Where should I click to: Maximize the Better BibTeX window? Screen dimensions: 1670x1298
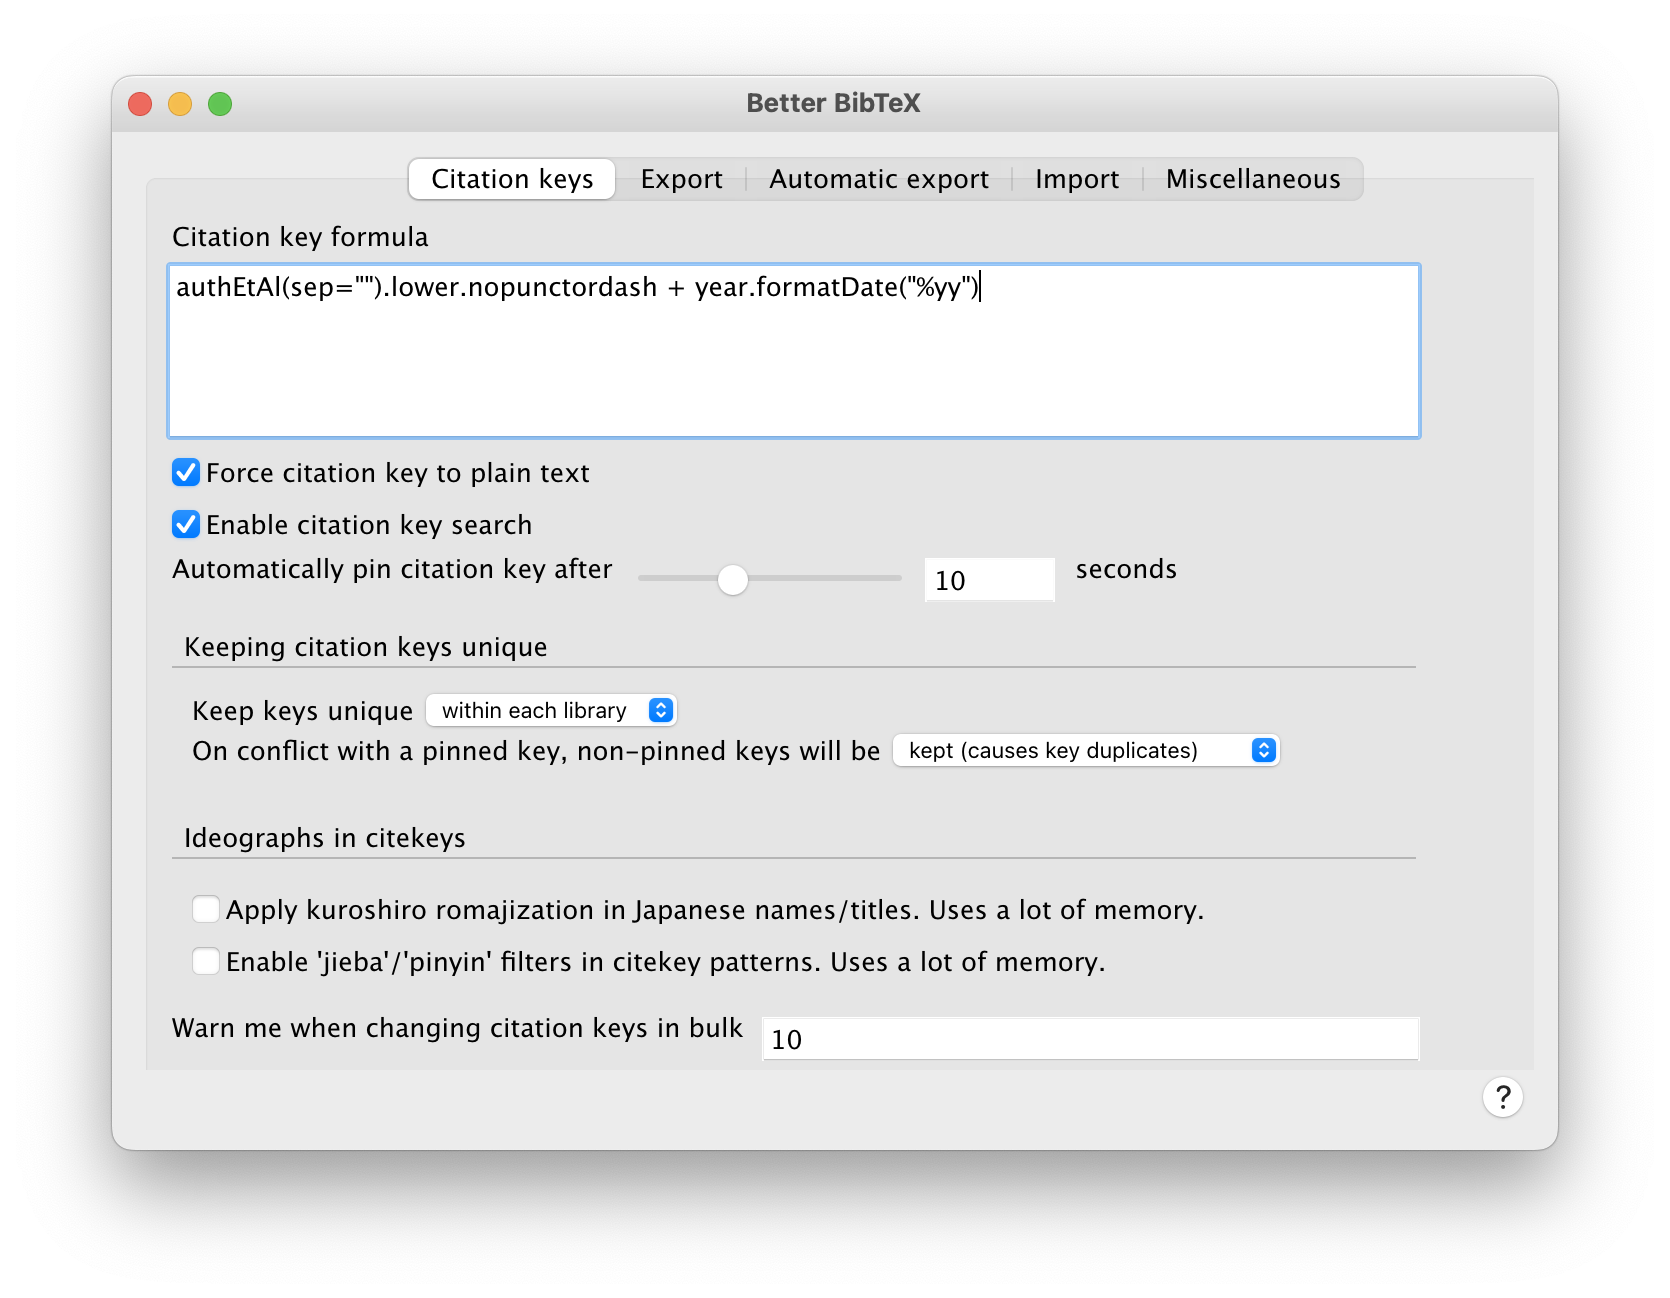pos(220,104)
